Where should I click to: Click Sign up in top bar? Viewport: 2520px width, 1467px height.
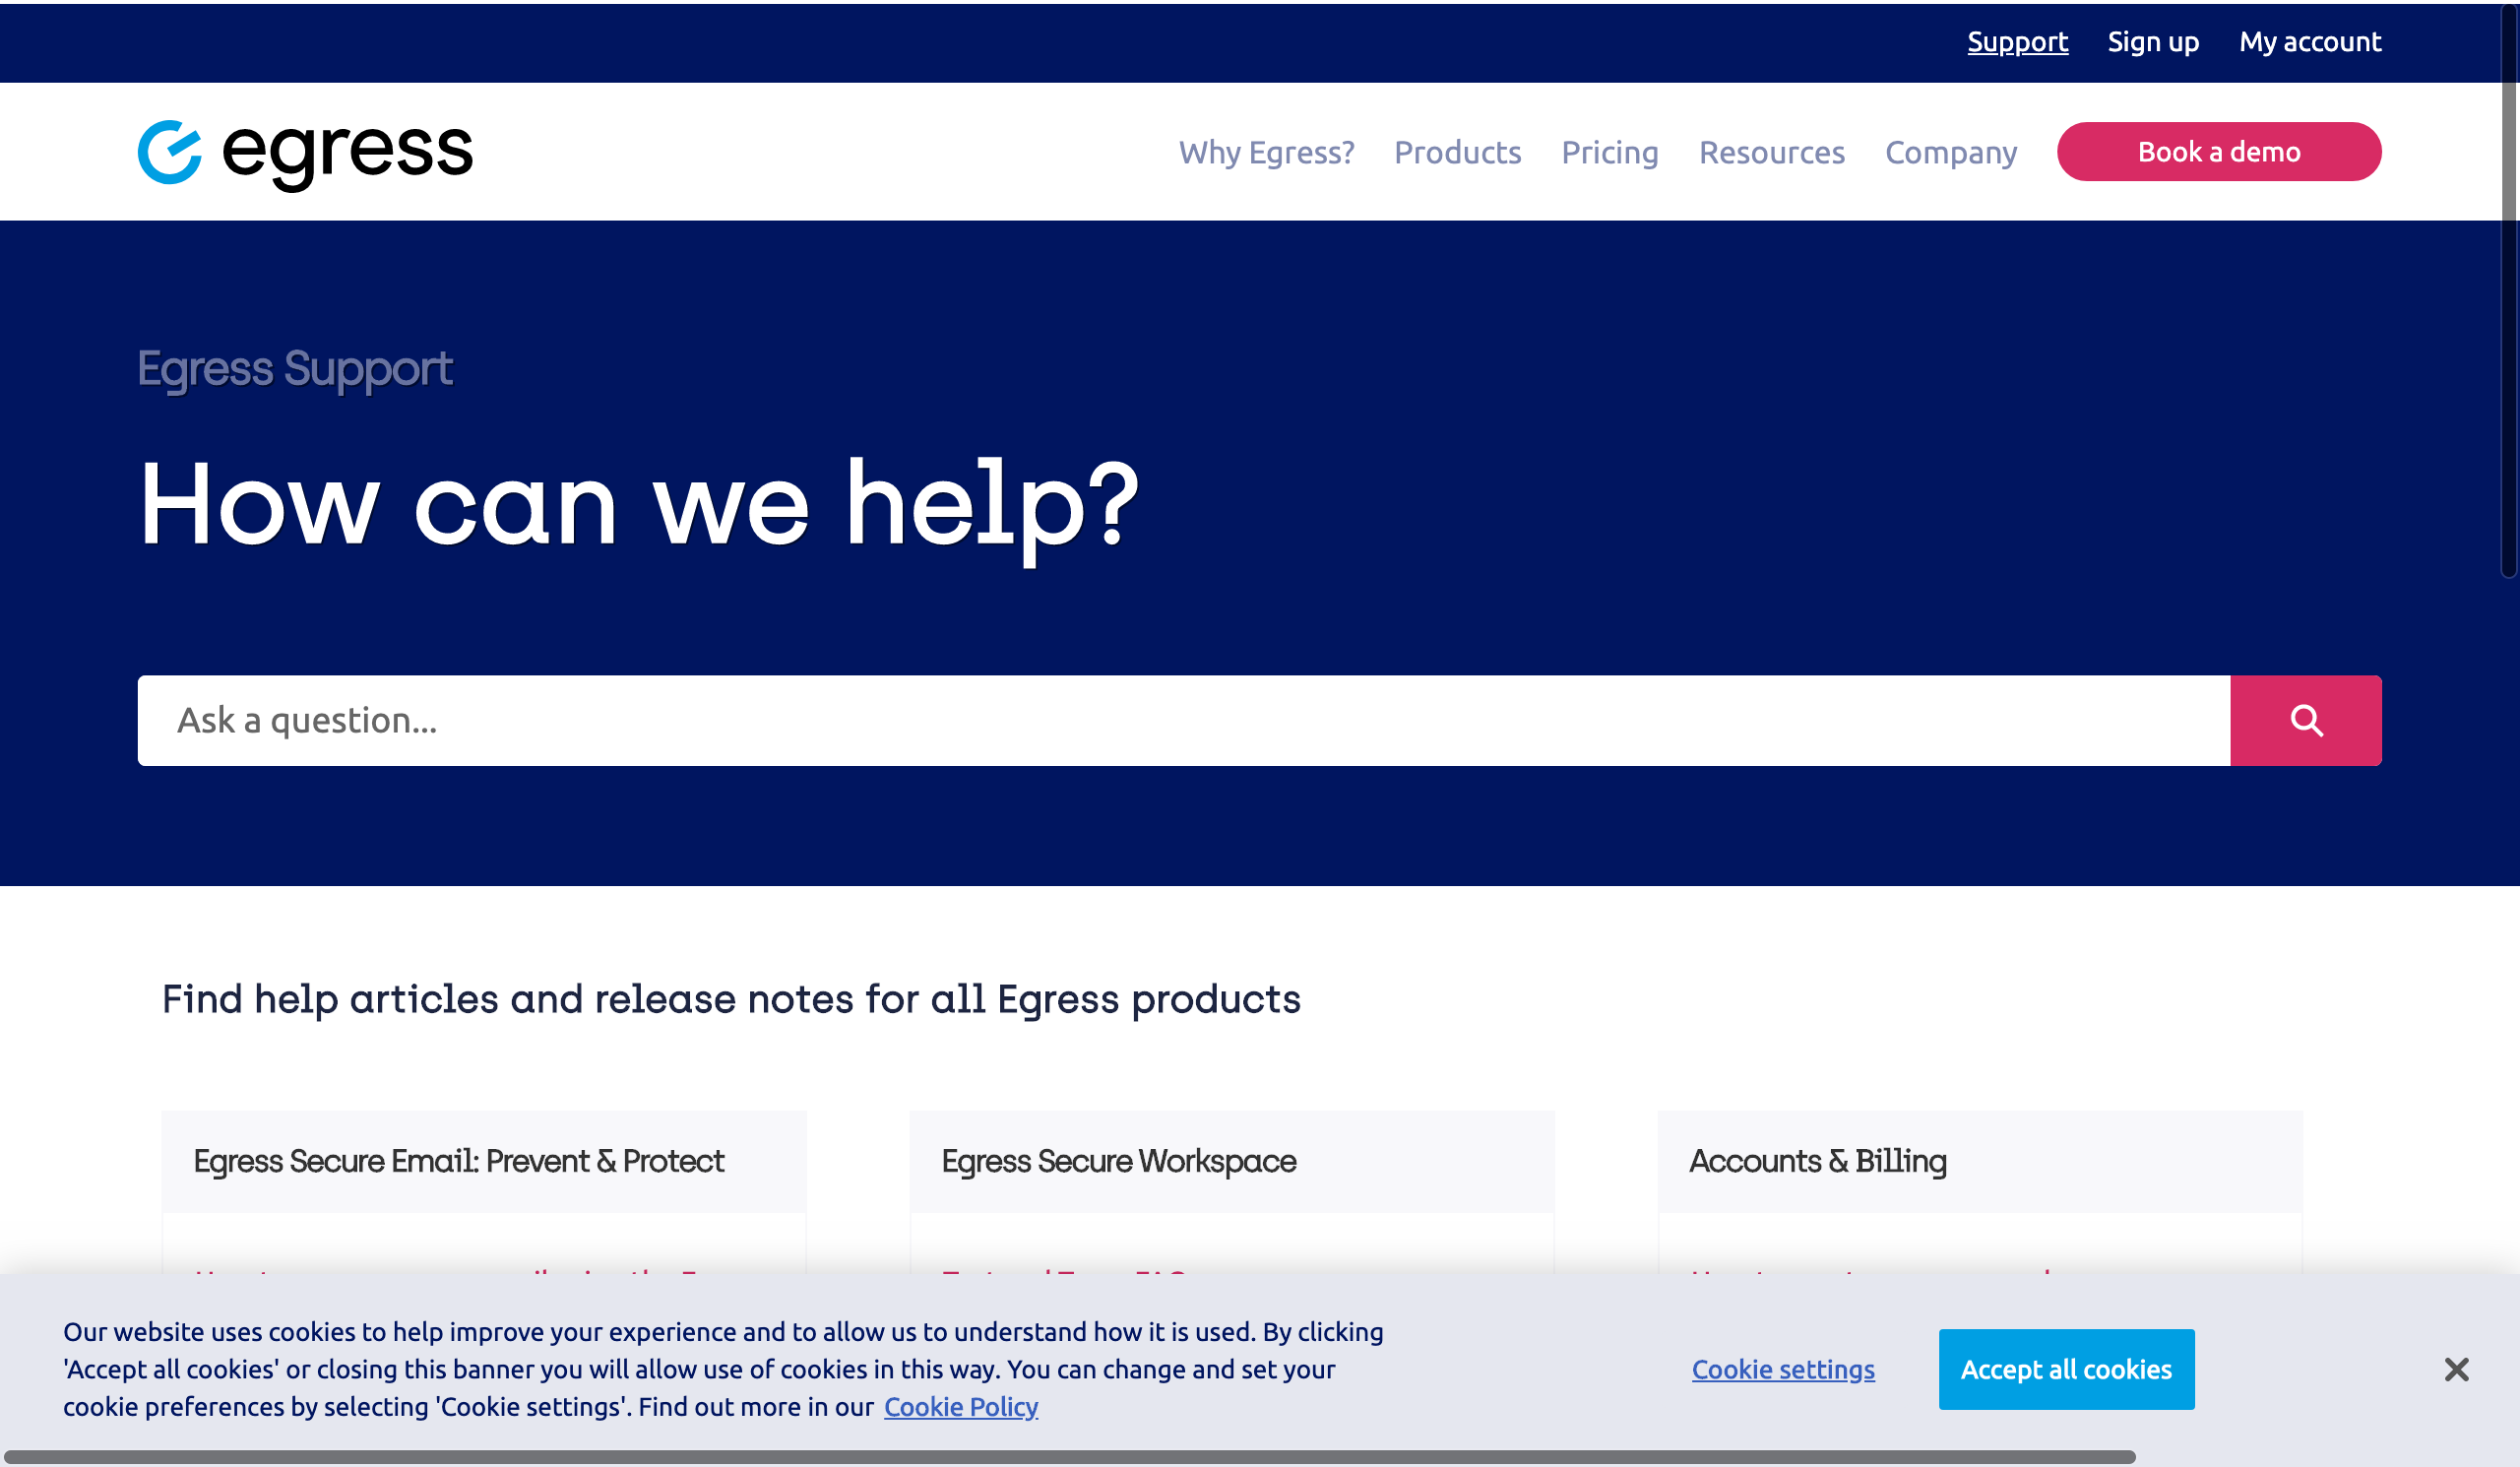coord(2153,42)
